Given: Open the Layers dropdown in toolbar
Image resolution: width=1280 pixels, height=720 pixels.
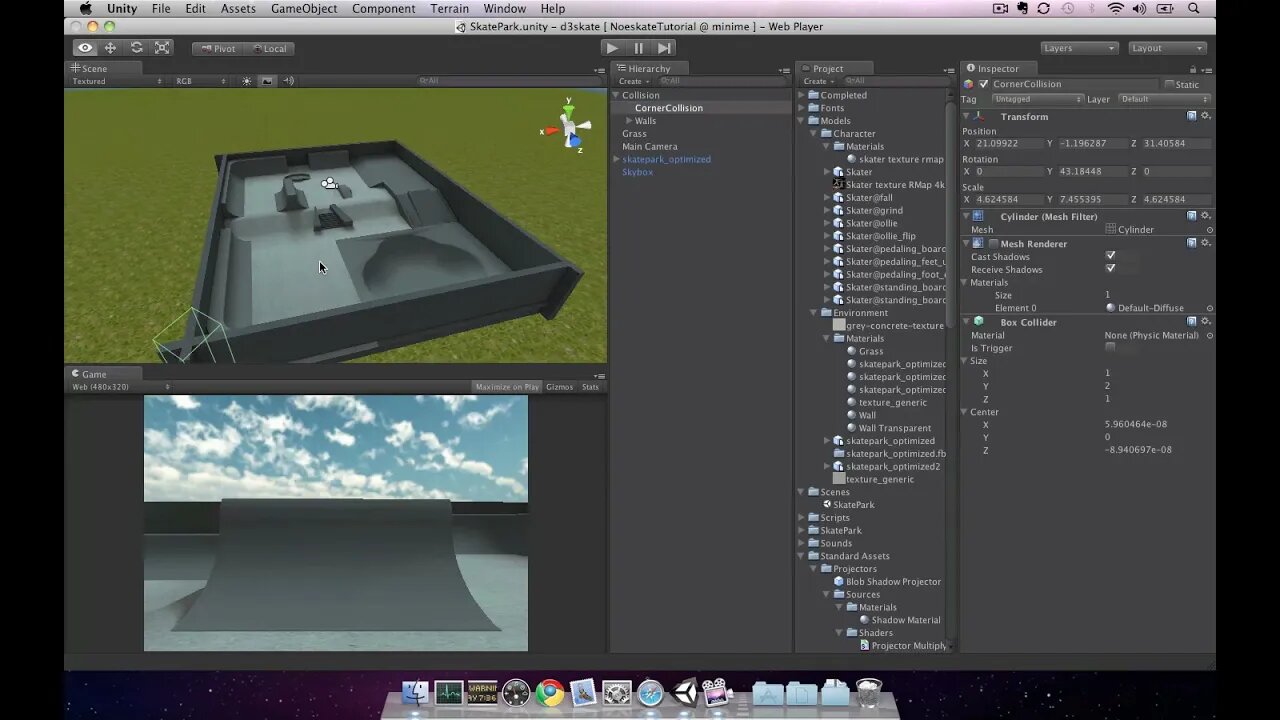Looking at the screenshot, I should 1079,48.
